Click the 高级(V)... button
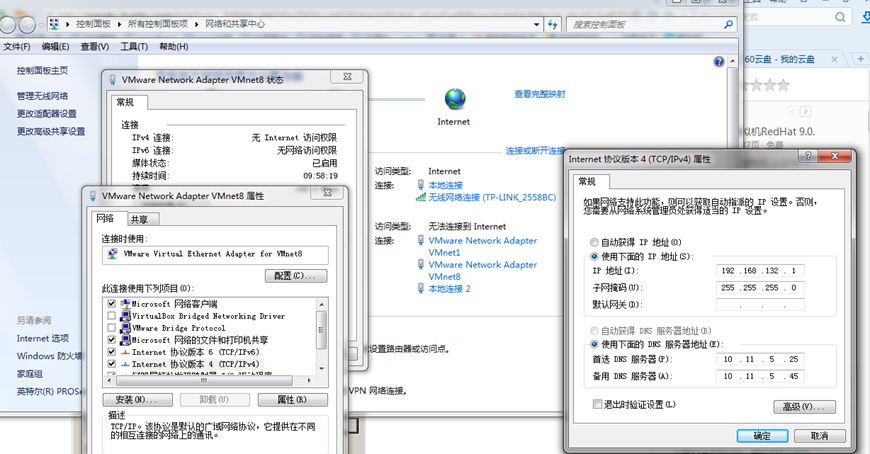This screenshot has height=454, width=870. point(804,407)
